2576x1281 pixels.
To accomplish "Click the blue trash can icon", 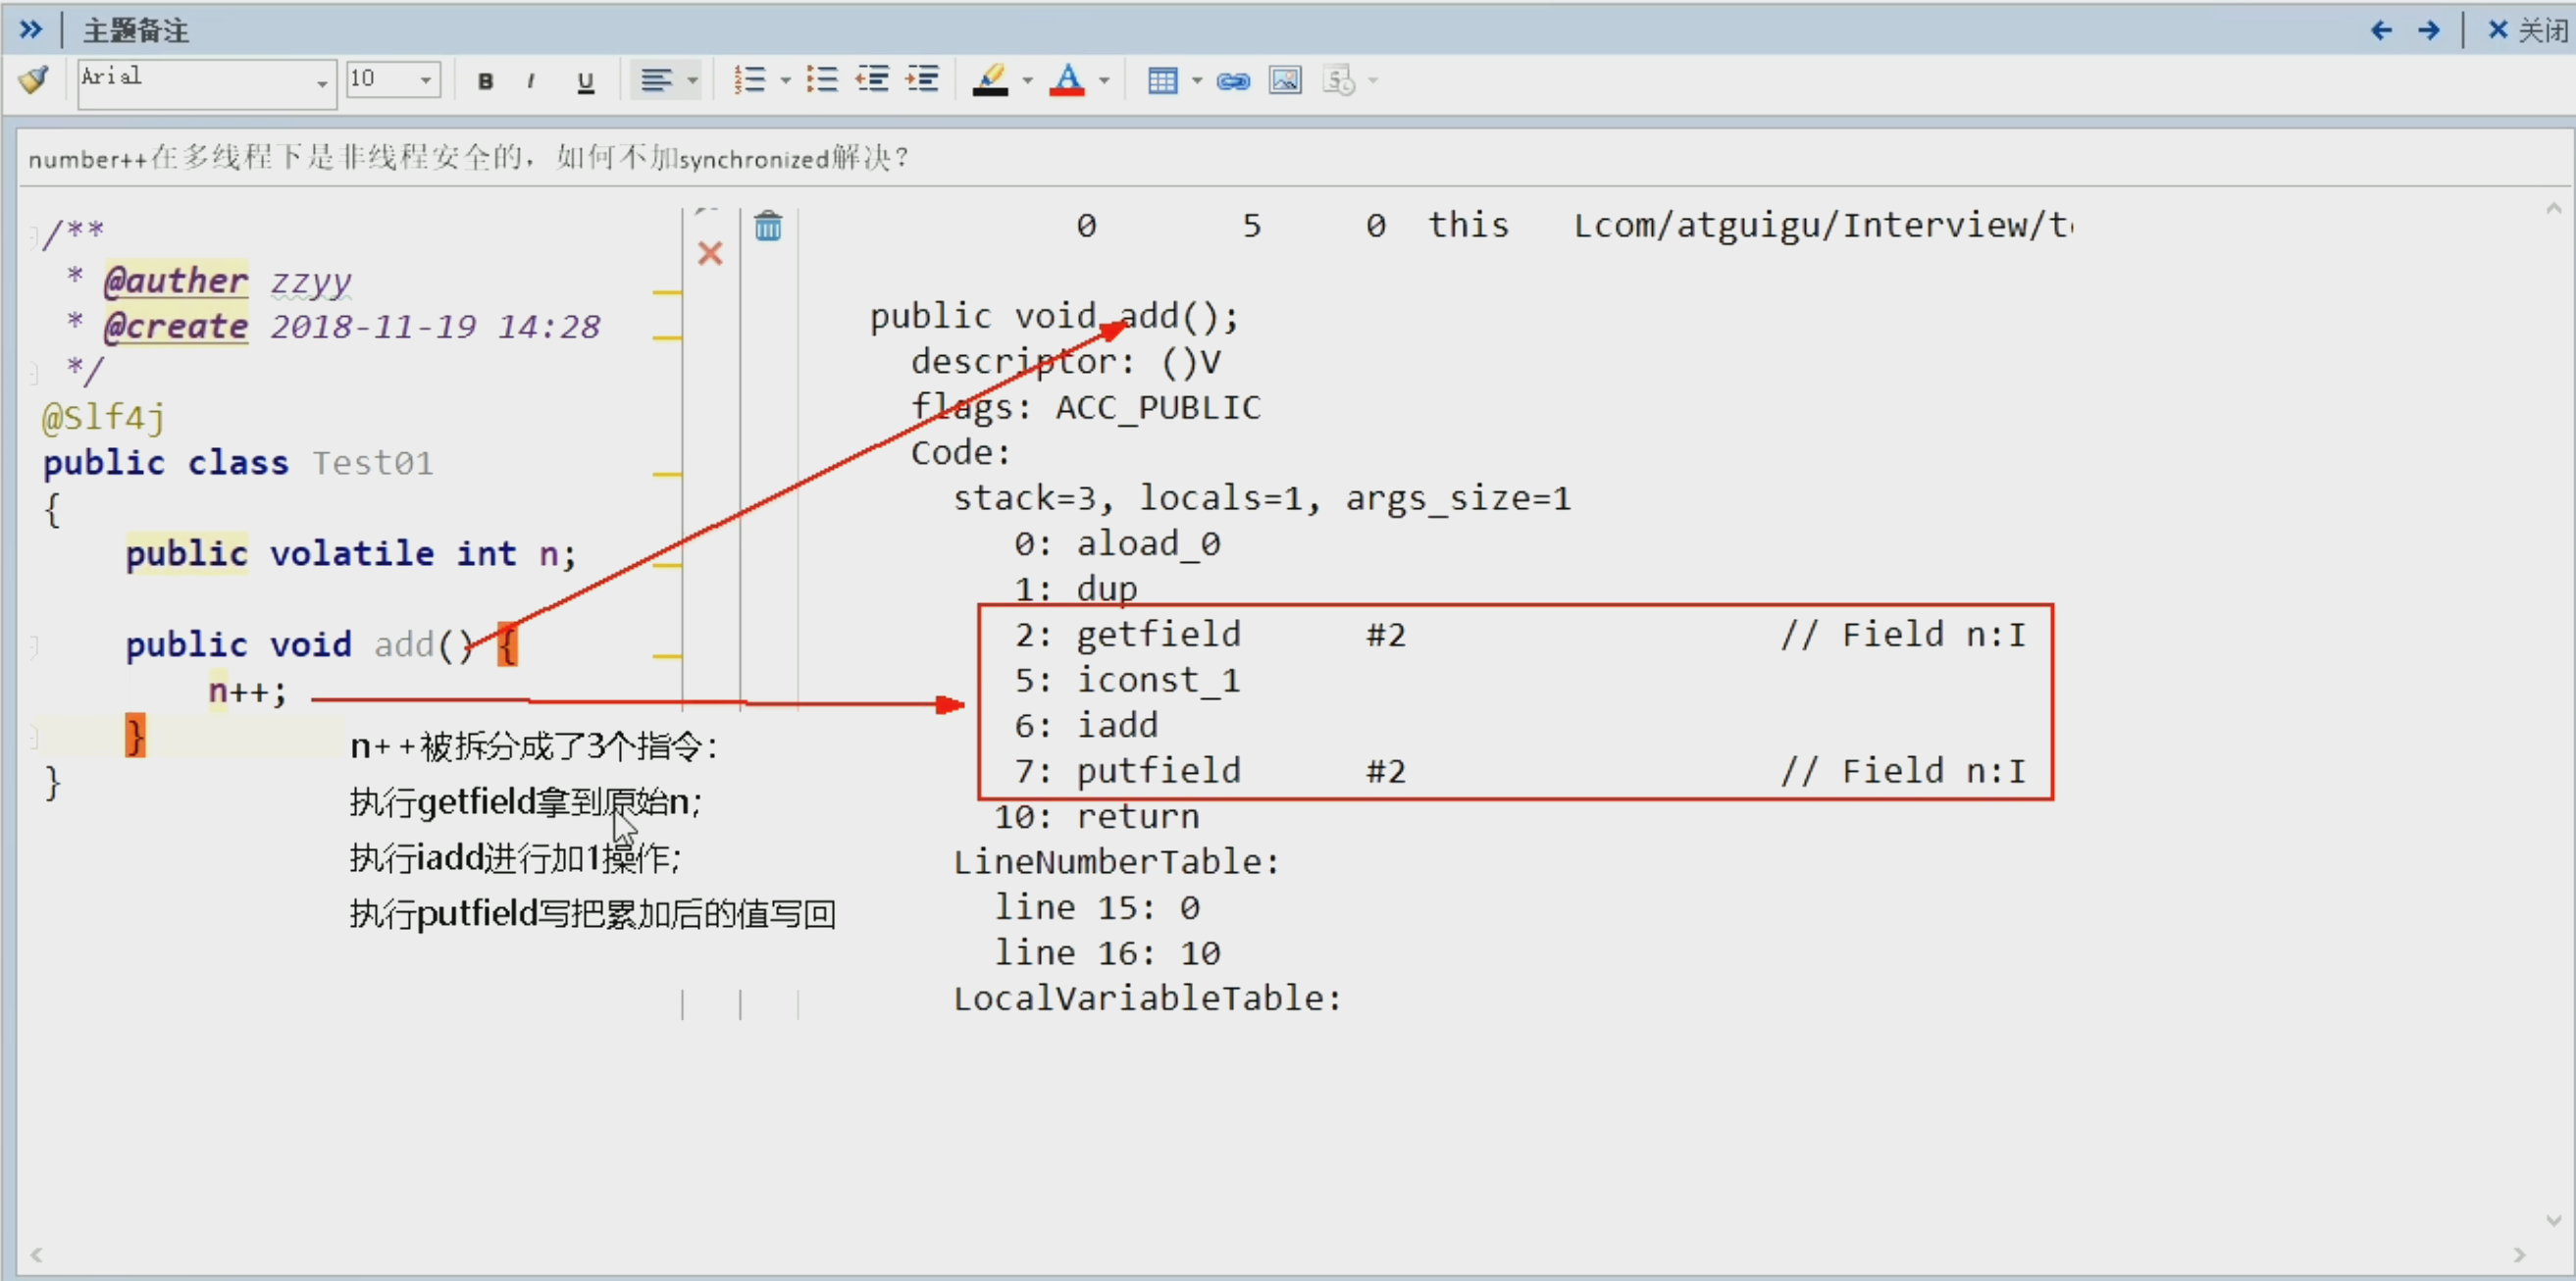I will pyautogui.click(x=768, y=226).
